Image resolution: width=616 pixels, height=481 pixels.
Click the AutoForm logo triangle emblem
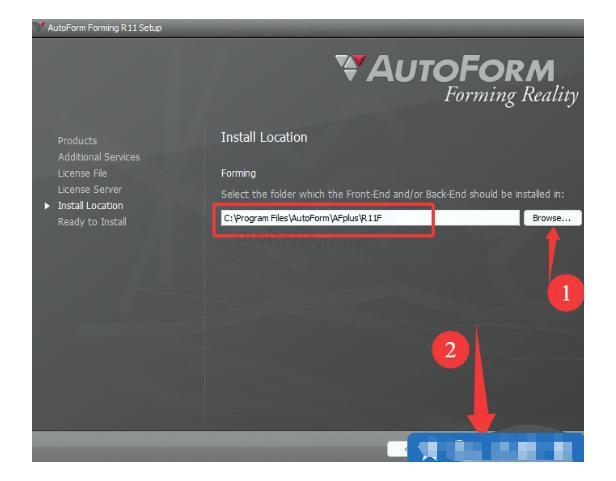pyautogui.click(x=350, y=68)
